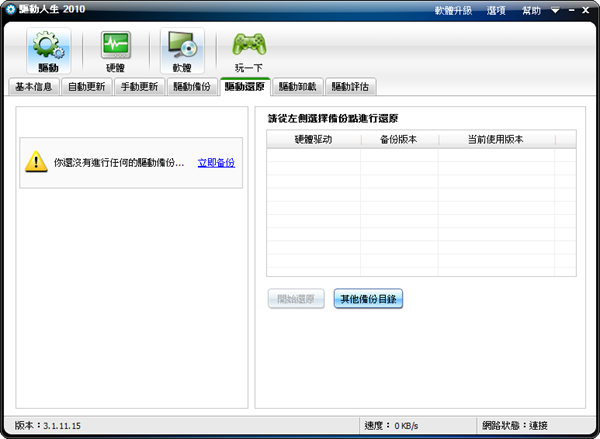Screen dimensions: 600x439
Task: Click the 其他備份目錄 button
Action: click(368, 299)
